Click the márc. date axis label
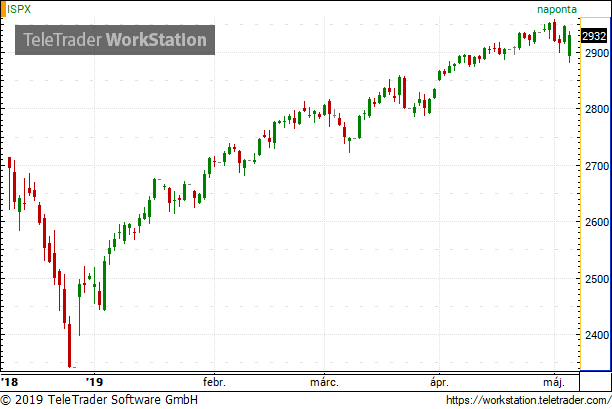This screenshot has height=409, width=612. (324, 382)
